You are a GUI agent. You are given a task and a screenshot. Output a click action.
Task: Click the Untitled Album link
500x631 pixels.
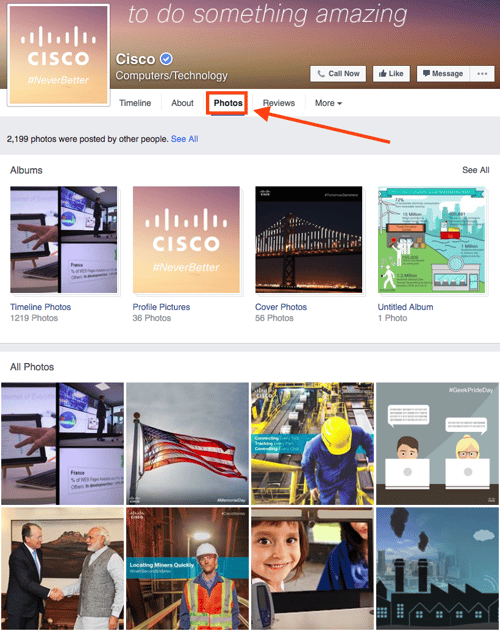[x=405, y=307]
